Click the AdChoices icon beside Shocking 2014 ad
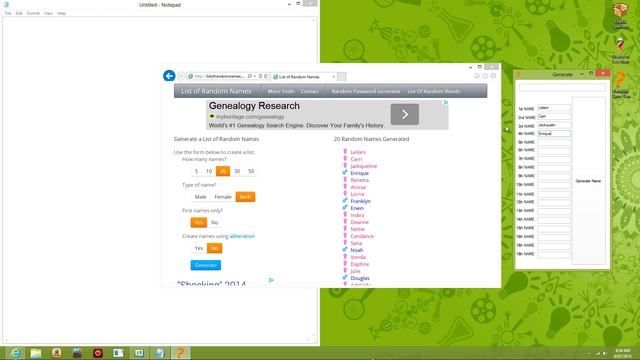Viewport: 640px width, 360px height. pyautogui.click(x=271, y=280)
